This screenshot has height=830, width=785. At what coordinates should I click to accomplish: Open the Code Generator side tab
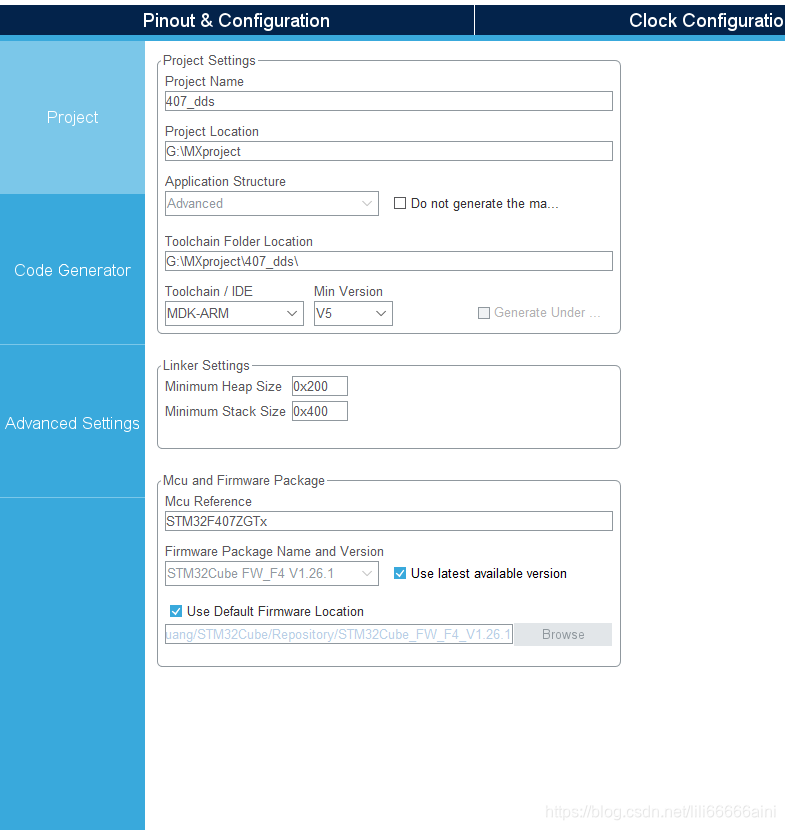[x=73, y=270]
